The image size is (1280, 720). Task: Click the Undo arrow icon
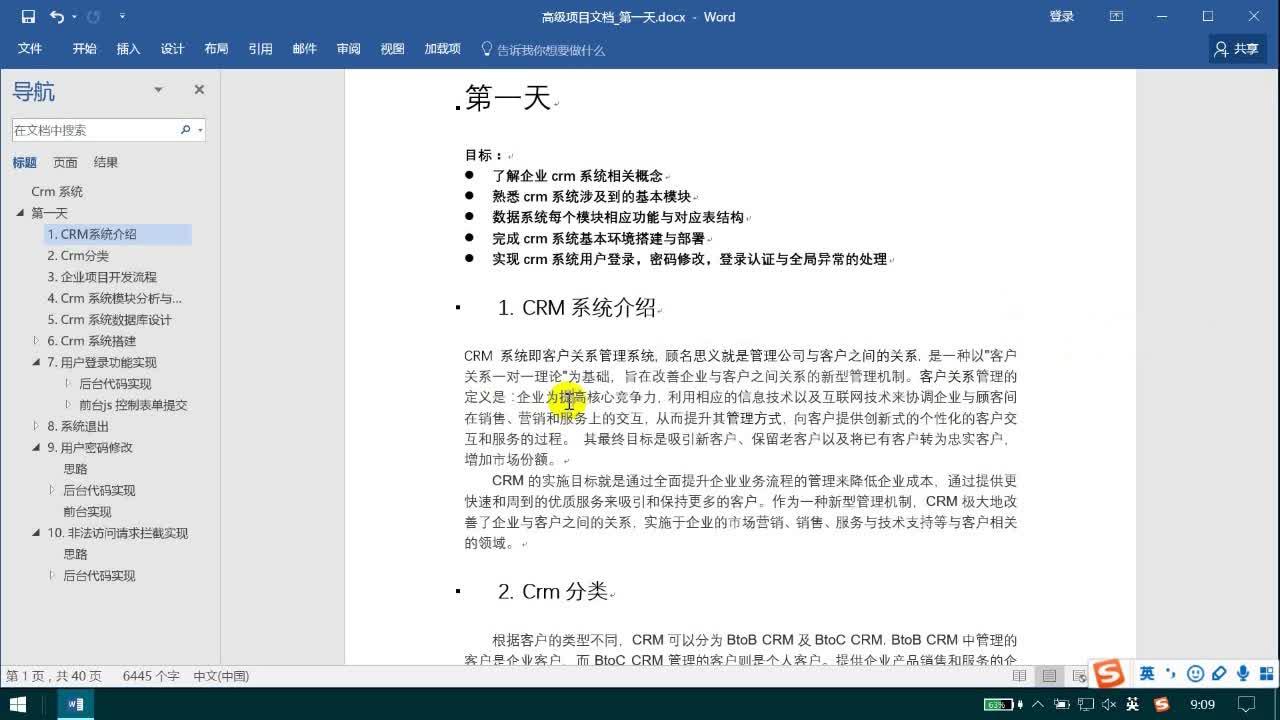click(57, 17)
